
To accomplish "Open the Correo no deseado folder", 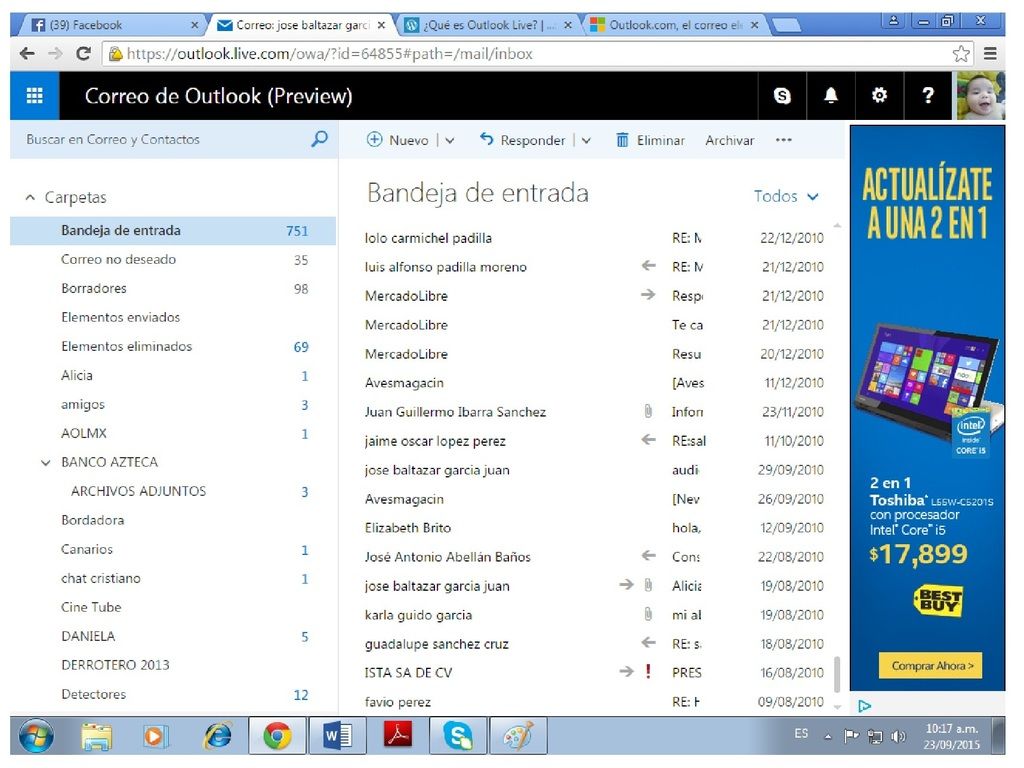I will [173, 259].
